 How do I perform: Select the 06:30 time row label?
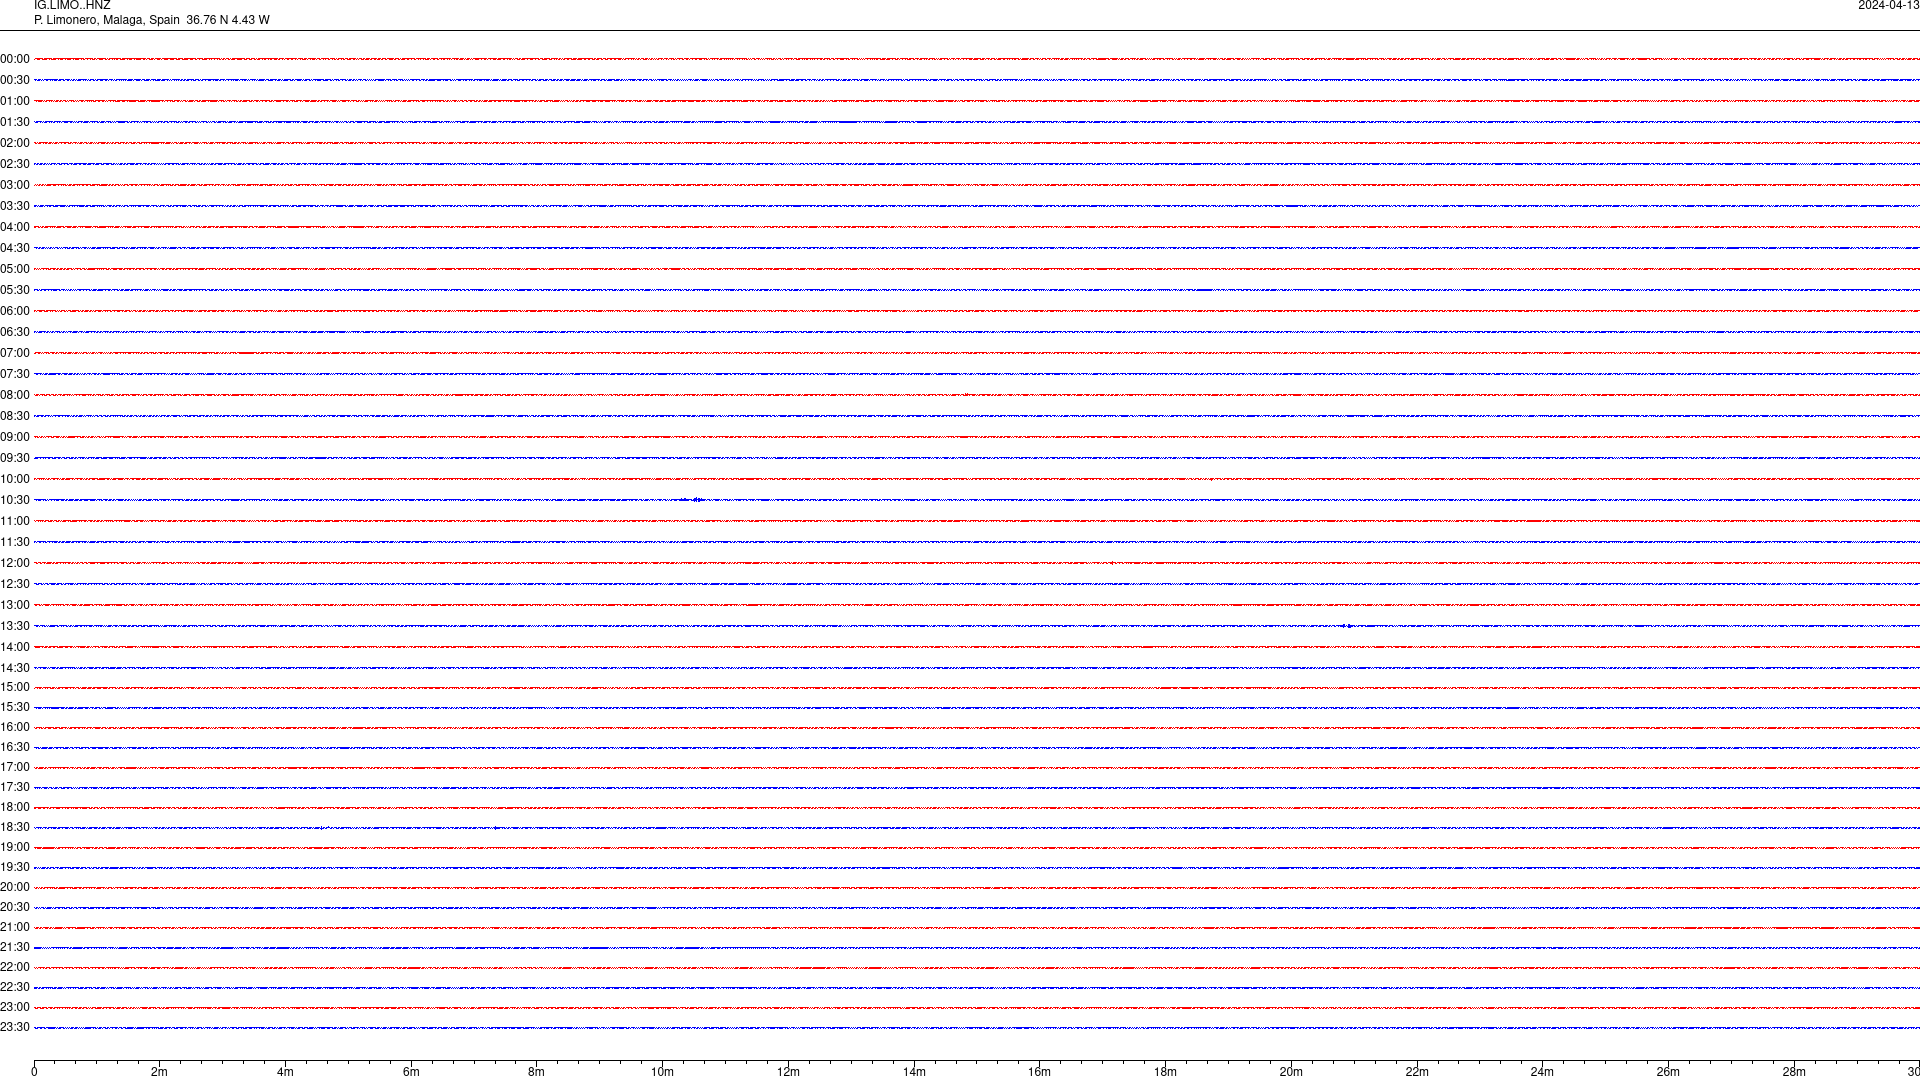(x=15, y=332)
